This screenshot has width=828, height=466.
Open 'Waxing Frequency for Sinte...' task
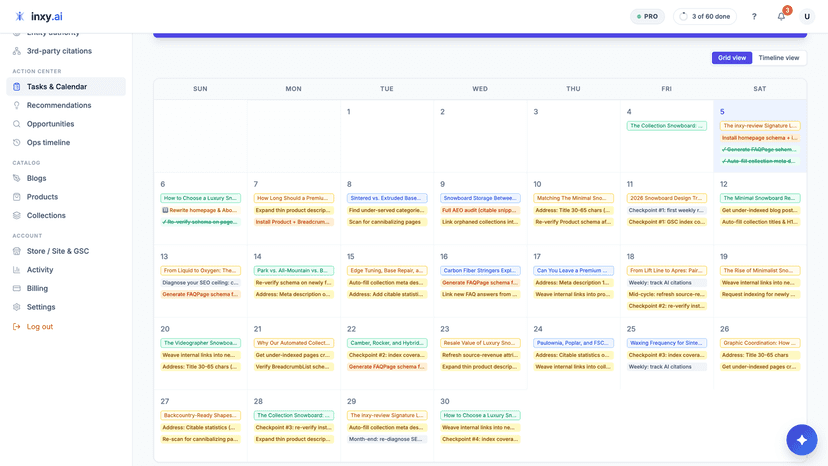(x=666, y=343)
